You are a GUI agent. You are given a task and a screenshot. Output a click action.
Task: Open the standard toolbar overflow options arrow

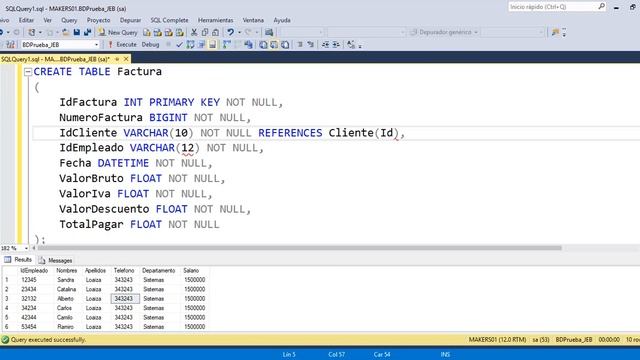tap(564, 33)
